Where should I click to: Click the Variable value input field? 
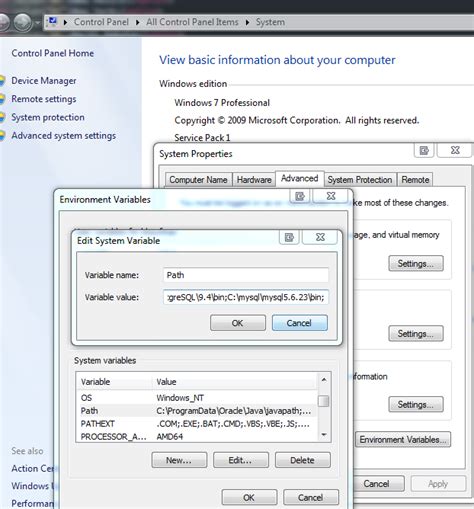click(246, 297)
